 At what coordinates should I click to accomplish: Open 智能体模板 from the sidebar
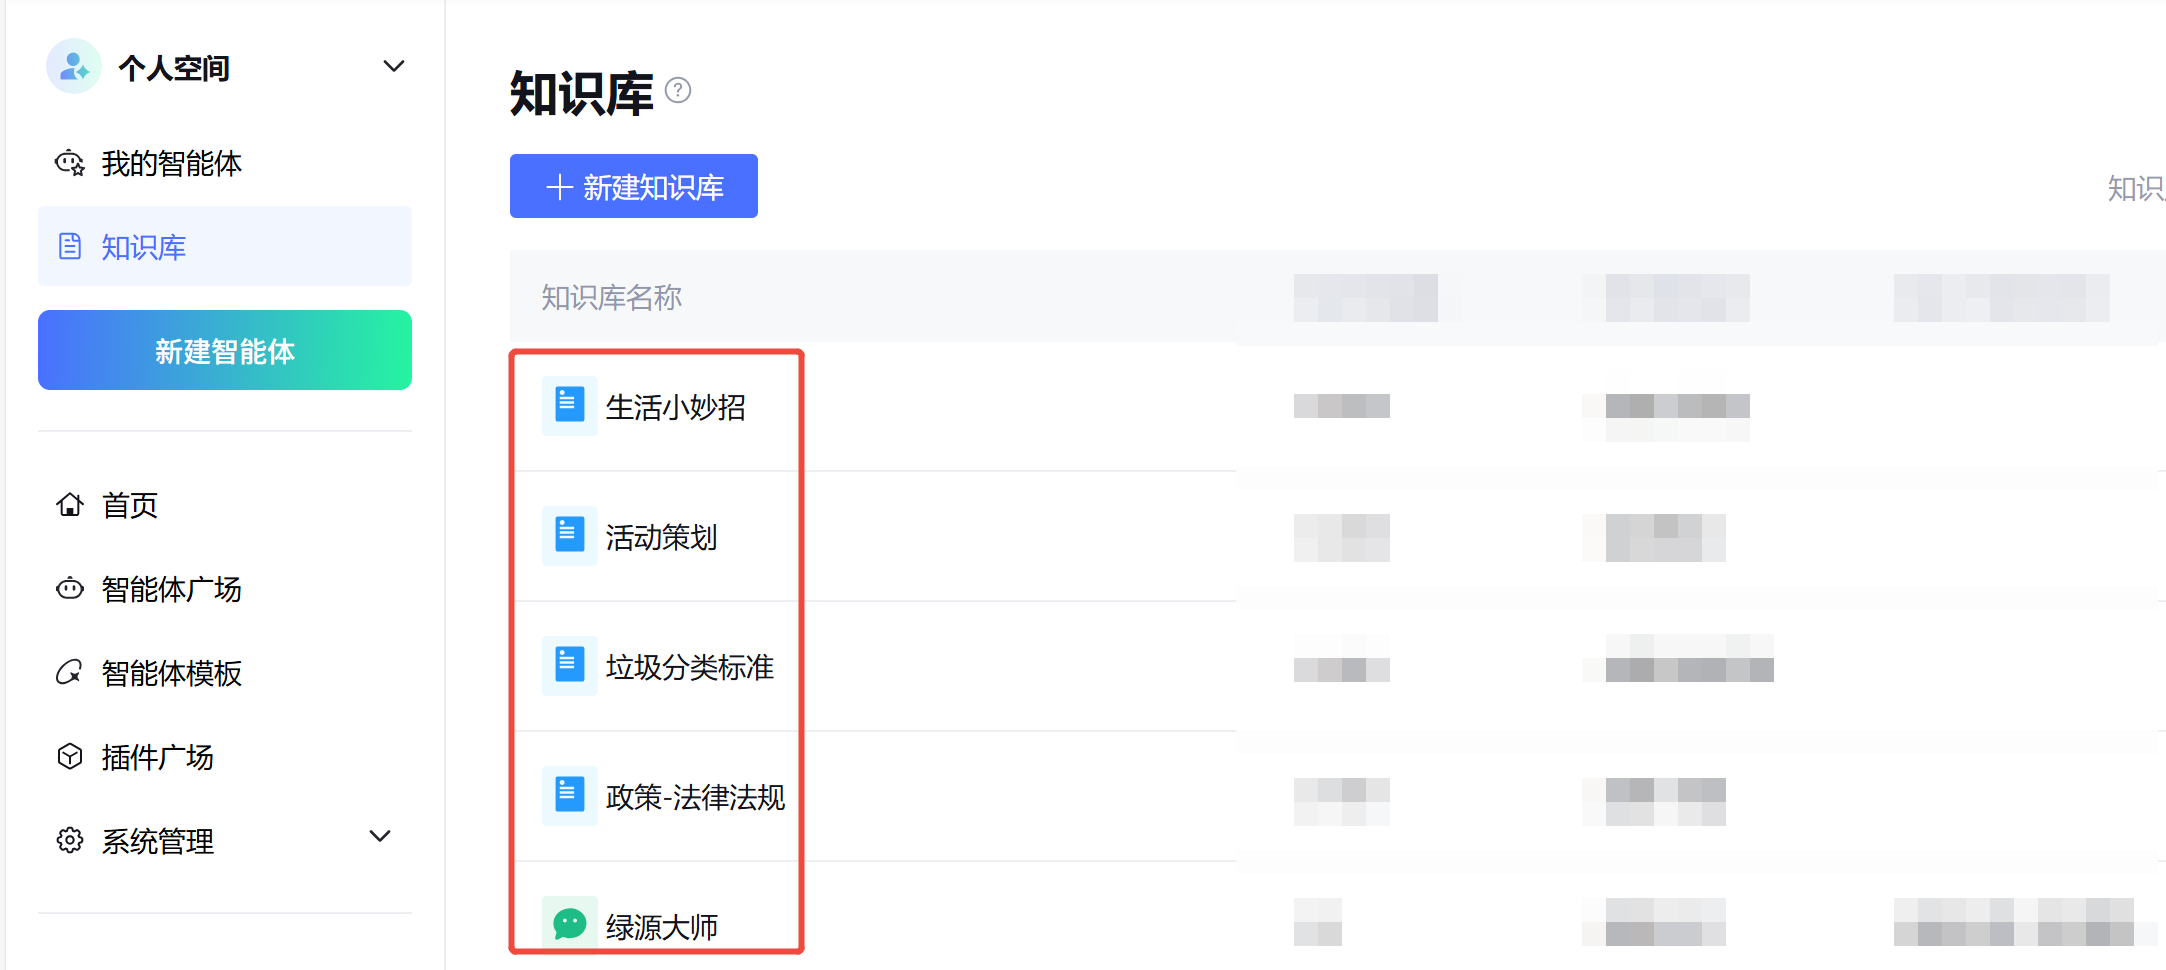tap(171, 673)
